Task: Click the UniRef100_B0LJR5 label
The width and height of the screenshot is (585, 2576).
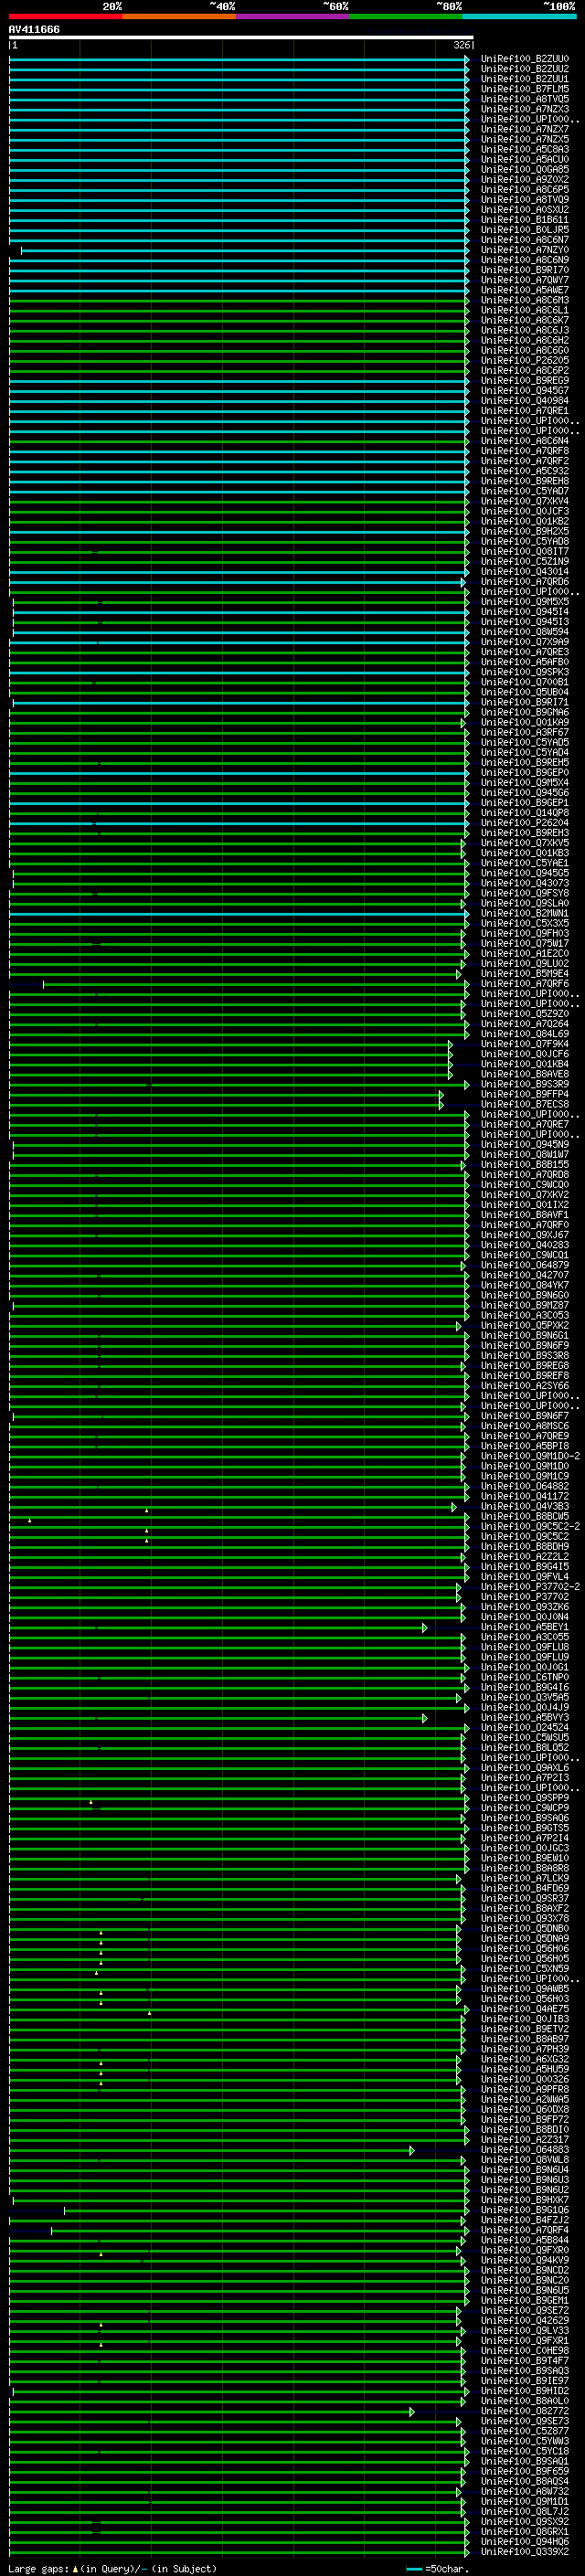Action: point(525,230)
